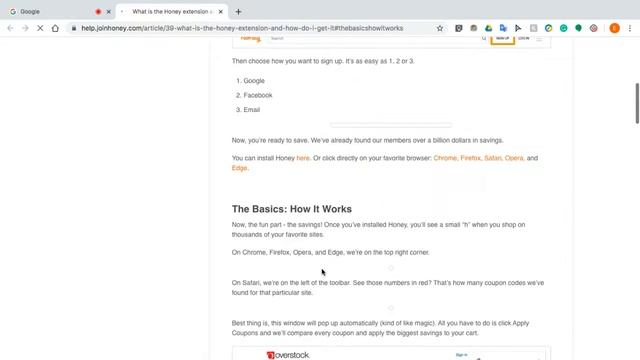
Task: Bookmark this page with the star icon
Action: click(440, 28)
